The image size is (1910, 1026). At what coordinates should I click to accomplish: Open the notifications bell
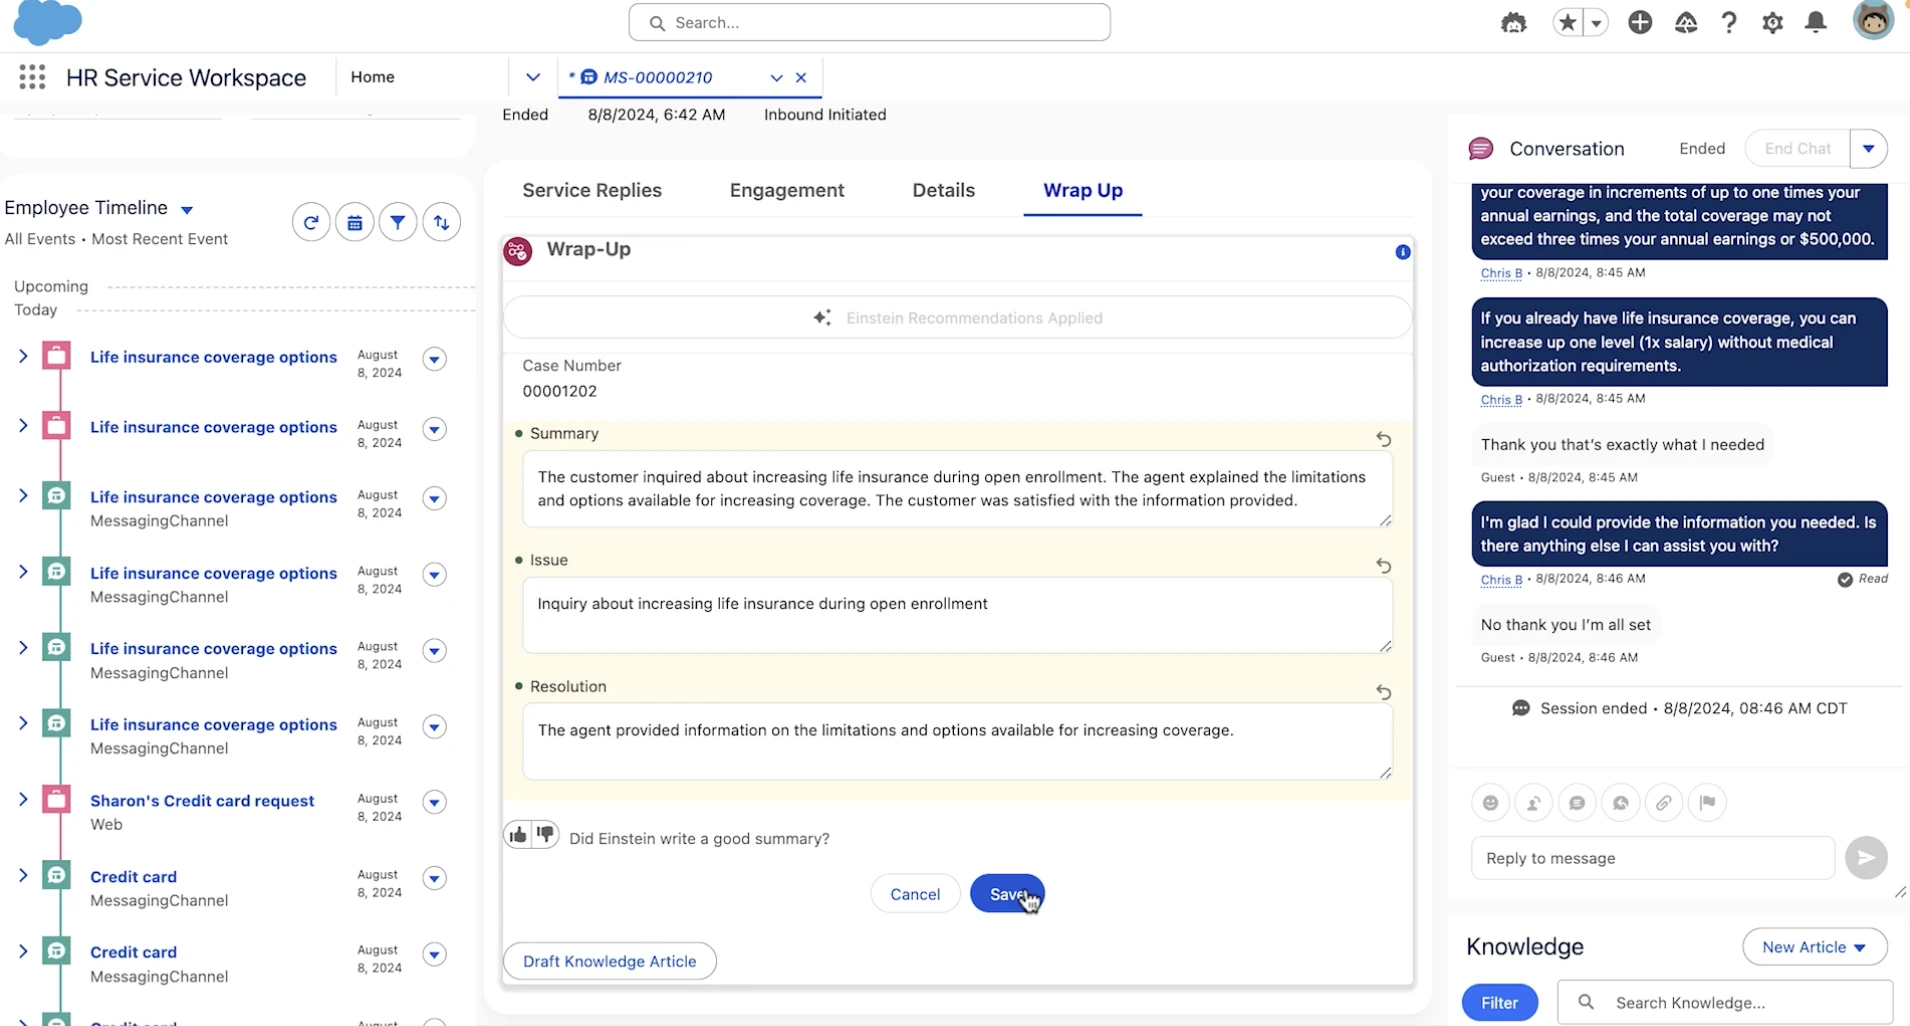pyautogui.click(x=1816, y=22)
